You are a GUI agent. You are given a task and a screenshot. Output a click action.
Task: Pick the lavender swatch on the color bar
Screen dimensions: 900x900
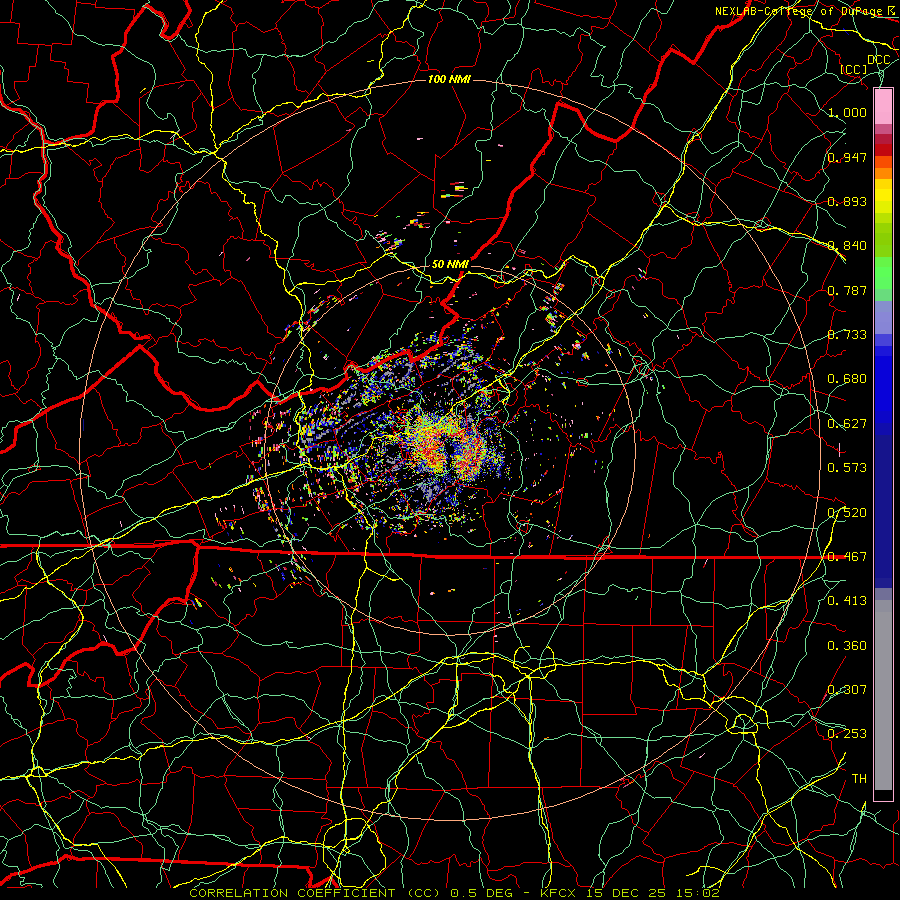pos(883,317)
